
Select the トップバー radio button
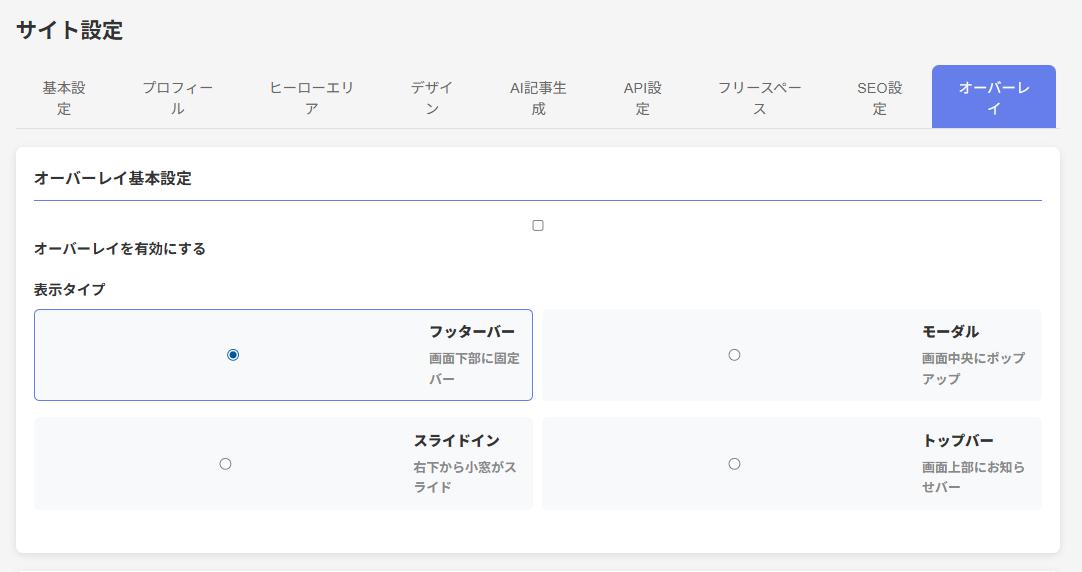734,464
